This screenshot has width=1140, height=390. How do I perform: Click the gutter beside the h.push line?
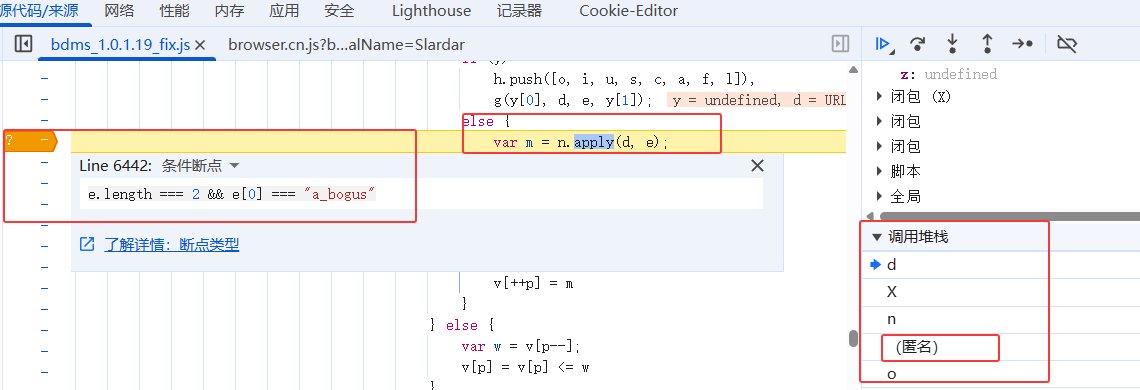44,79
